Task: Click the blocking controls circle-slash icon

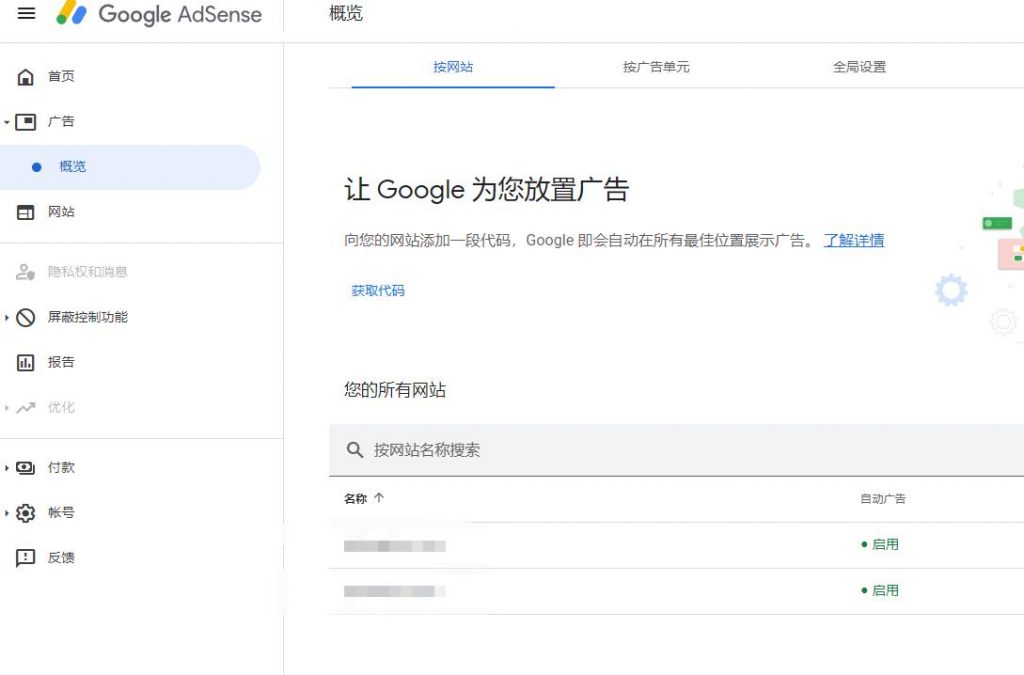Action: (25, 317)
